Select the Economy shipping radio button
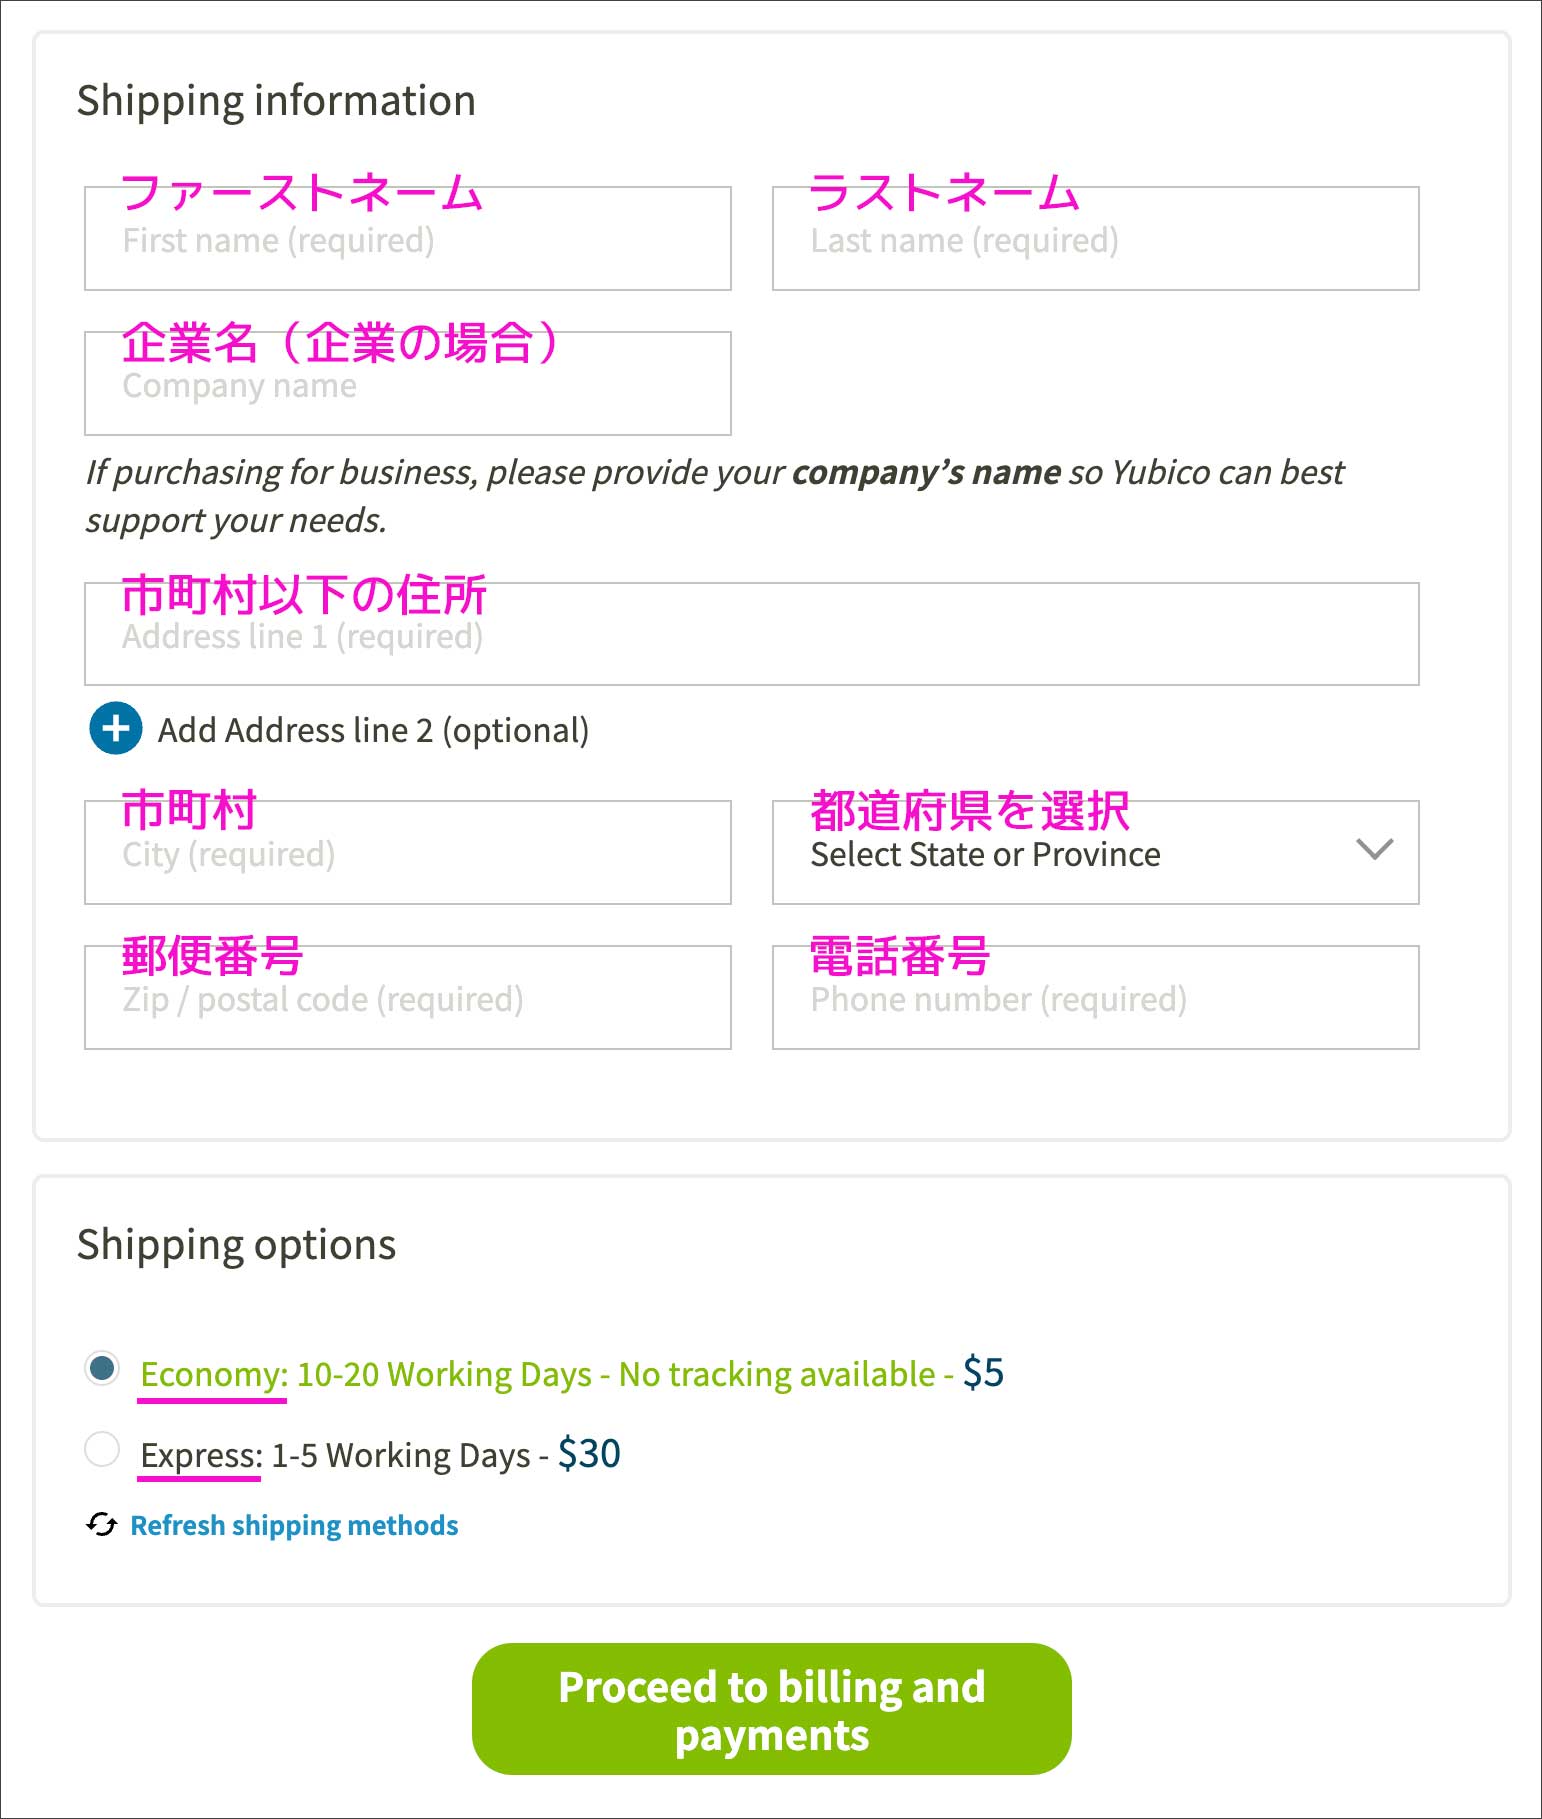Viewport: 1542px width, 1819px height. 102,1368
